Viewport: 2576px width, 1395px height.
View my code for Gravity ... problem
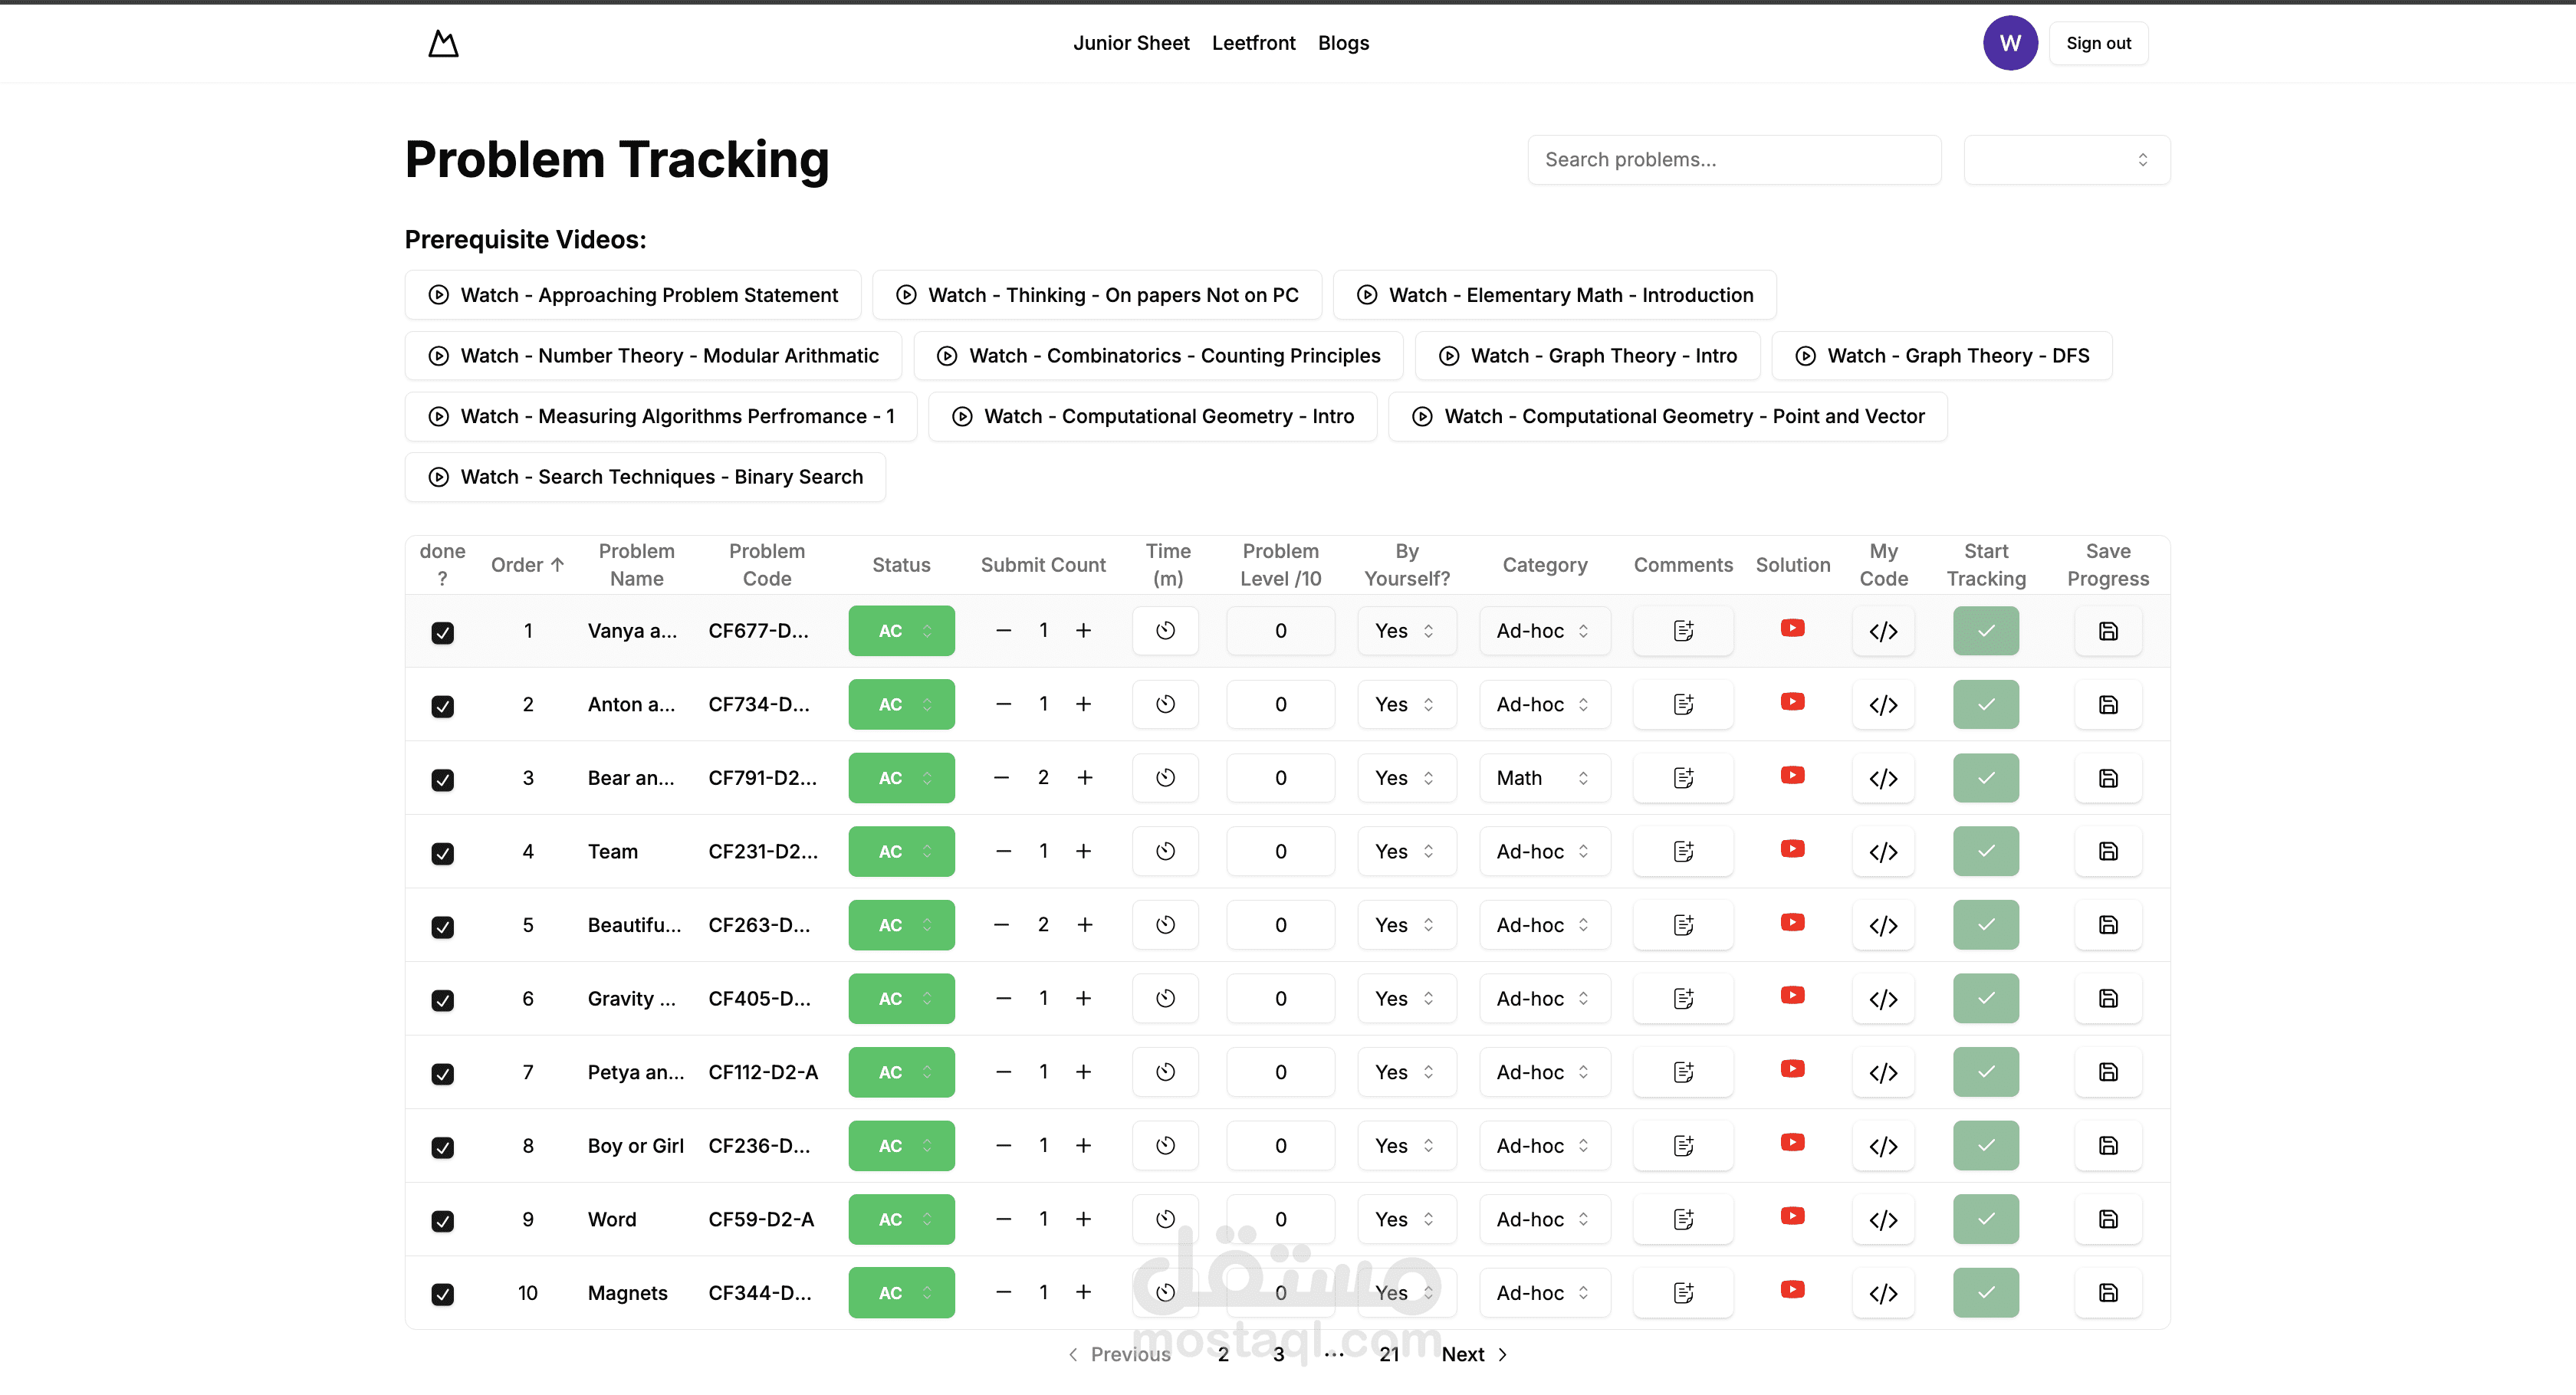tap(1883, 999)
